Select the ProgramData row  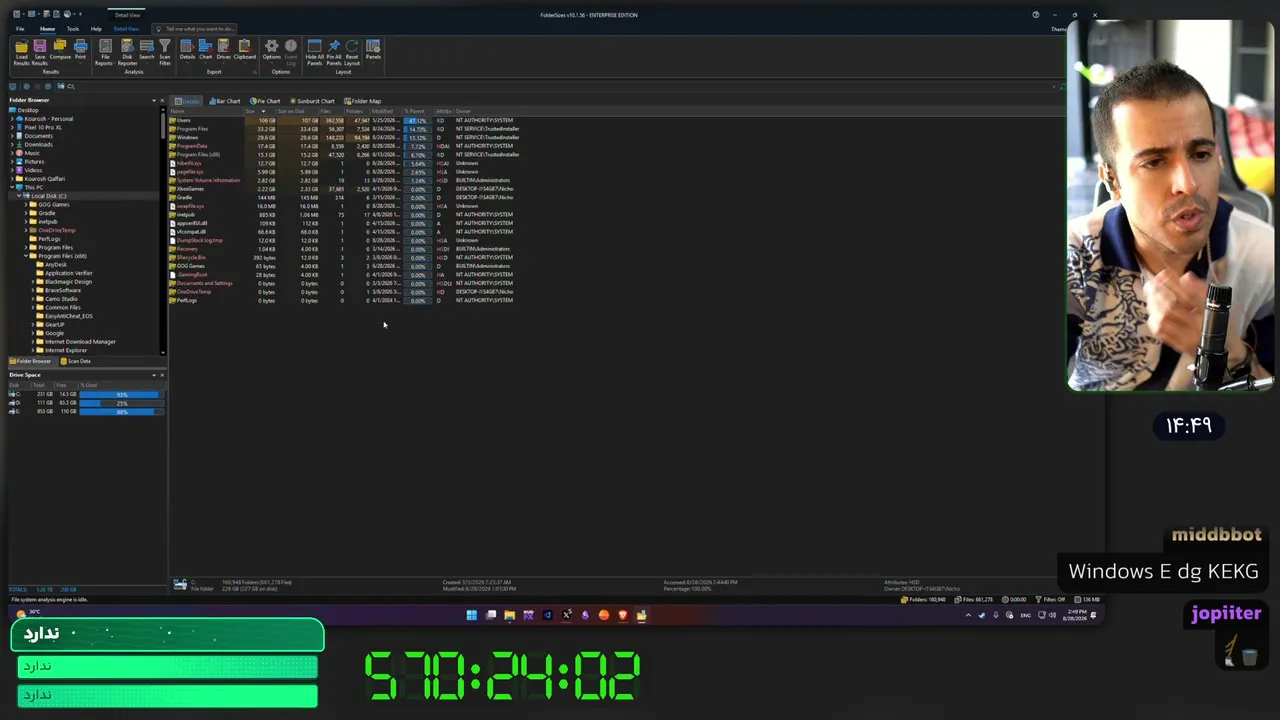tap(344, 146)
